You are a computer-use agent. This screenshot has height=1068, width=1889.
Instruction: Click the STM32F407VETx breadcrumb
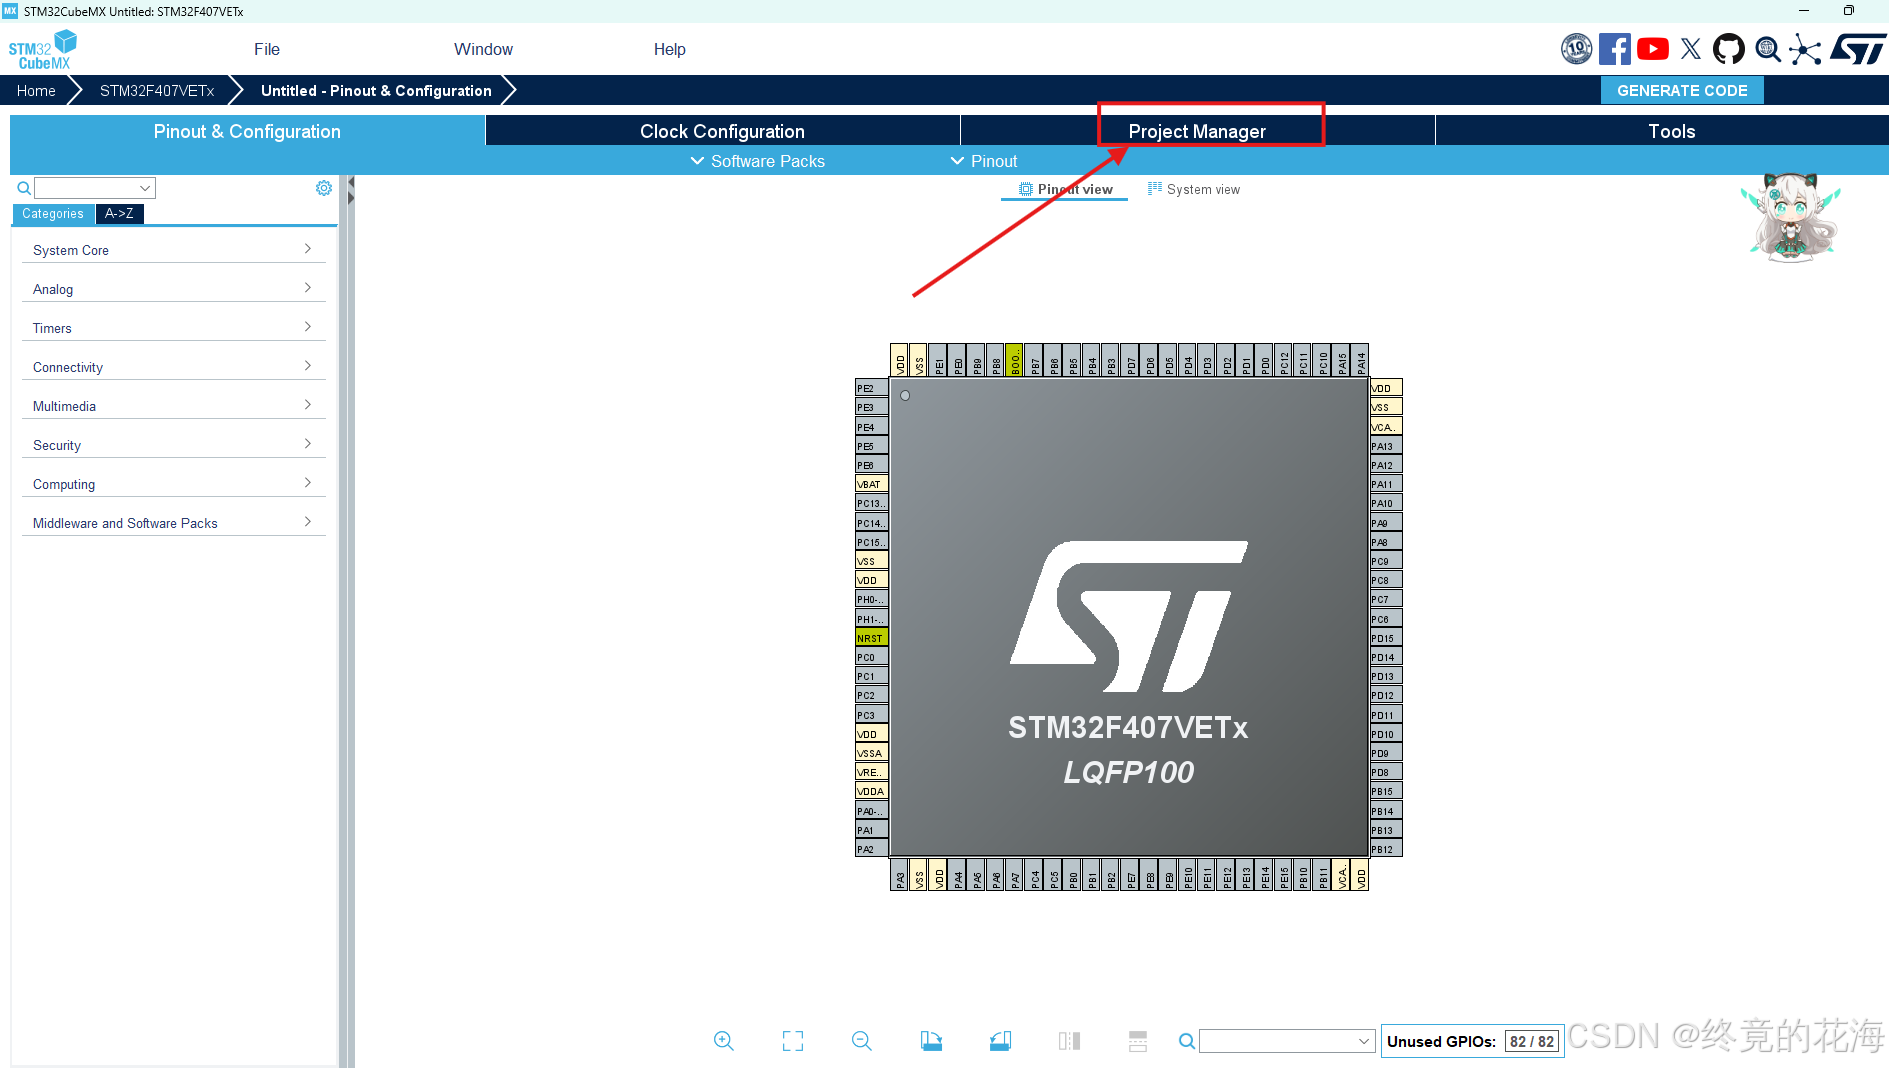[x=157, y=90]
